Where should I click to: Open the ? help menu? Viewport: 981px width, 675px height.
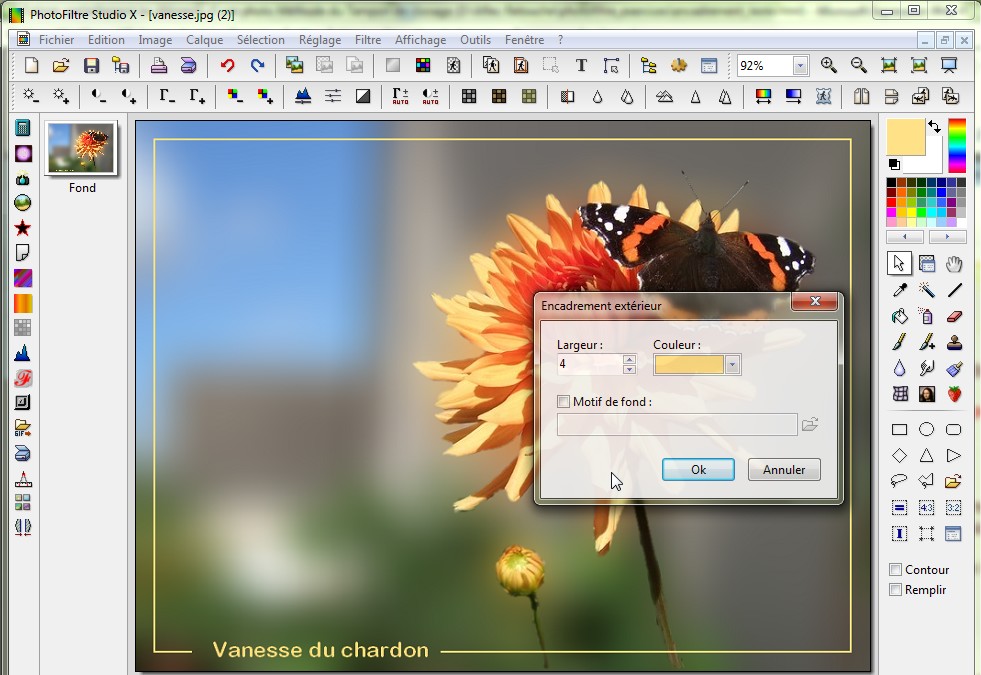[x=561, y=39]
